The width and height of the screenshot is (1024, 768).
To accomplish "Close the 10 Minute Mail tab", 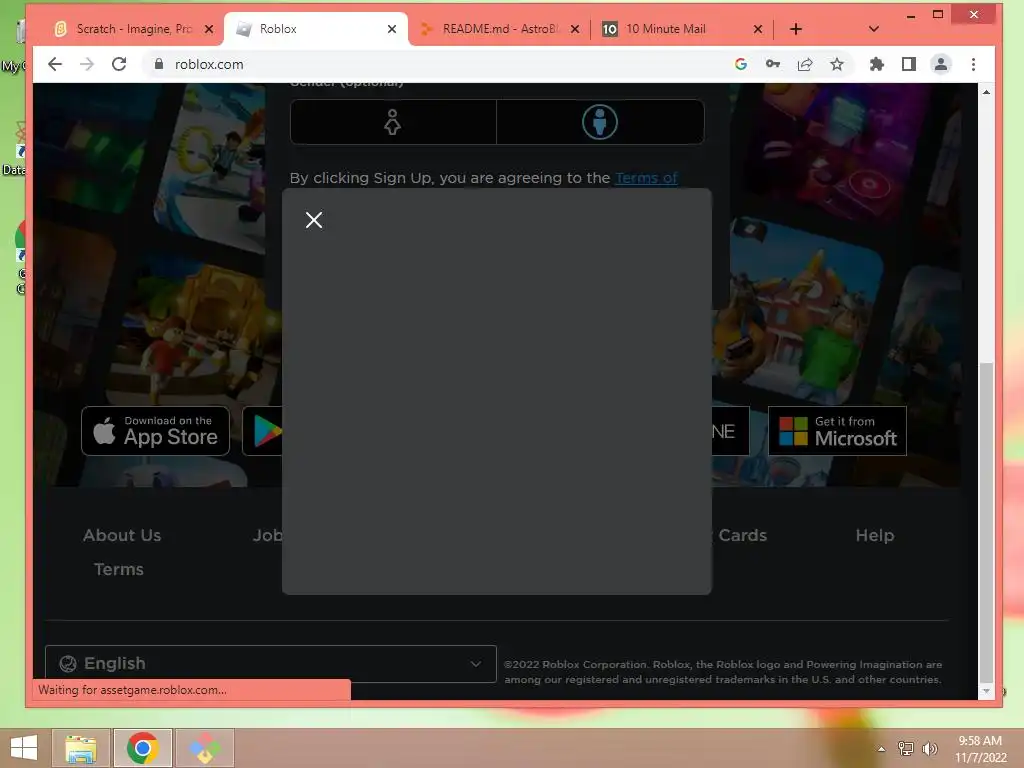I will coord(758,29).
